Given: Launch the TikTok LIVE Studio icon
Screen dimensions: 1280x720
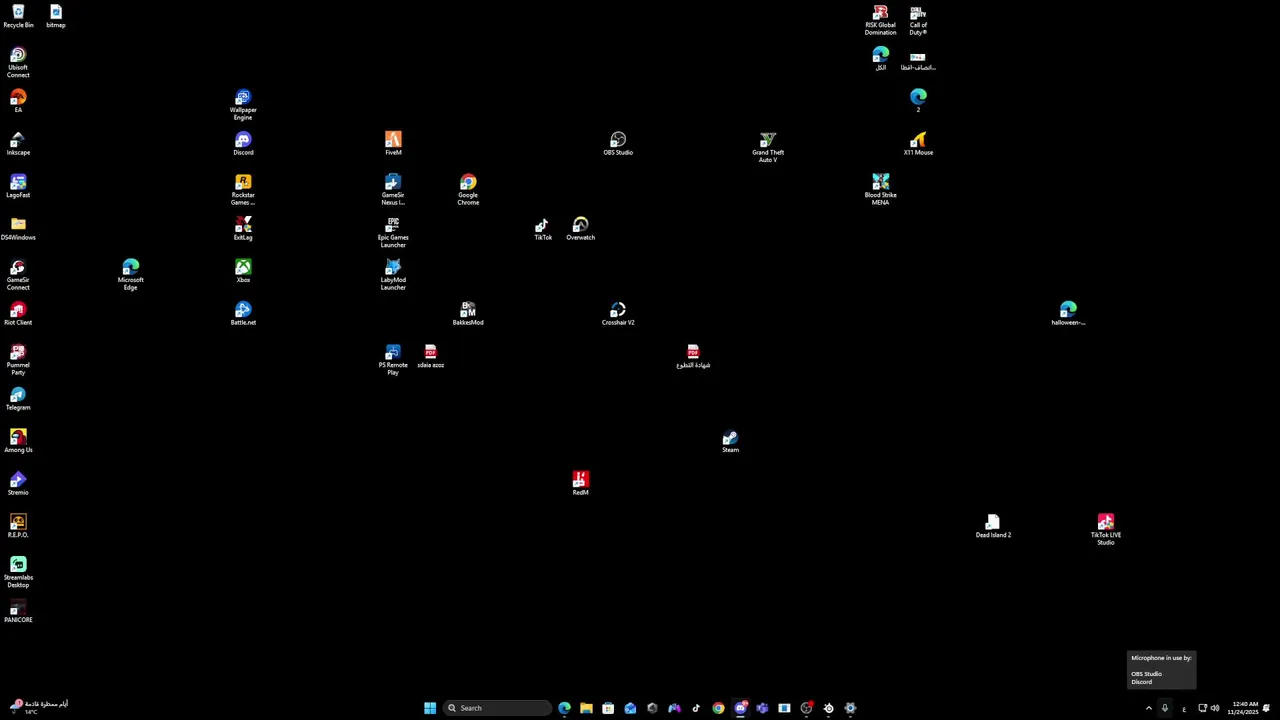Looking at the screenshot, I should 1105,530.
